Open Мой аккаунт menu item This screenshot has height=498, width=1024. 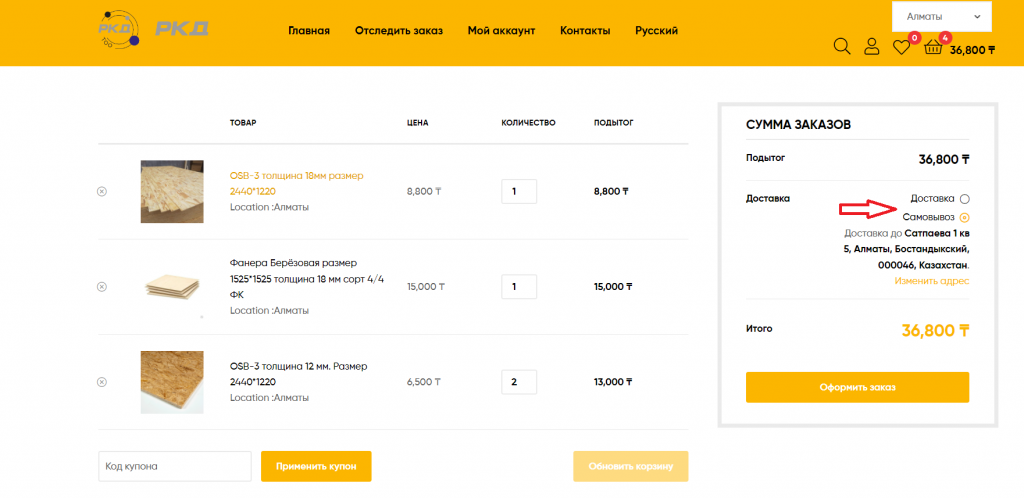click(502, 31)
